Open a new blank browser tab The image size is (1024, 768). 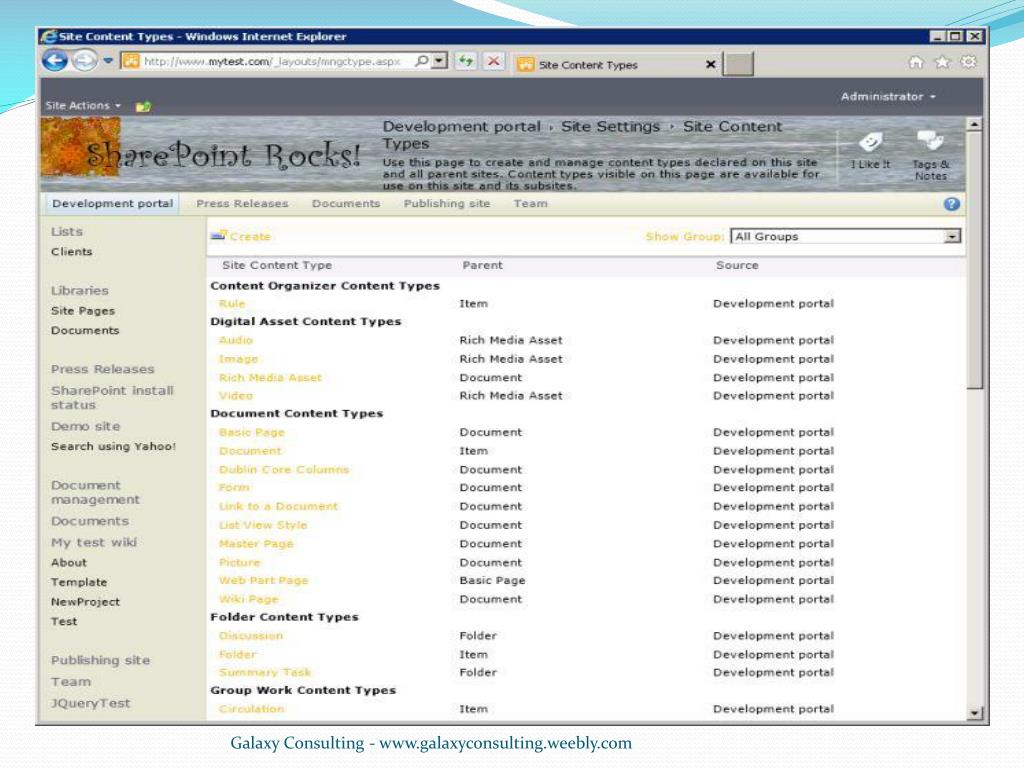pyautogui.click(x=738, y=64)
